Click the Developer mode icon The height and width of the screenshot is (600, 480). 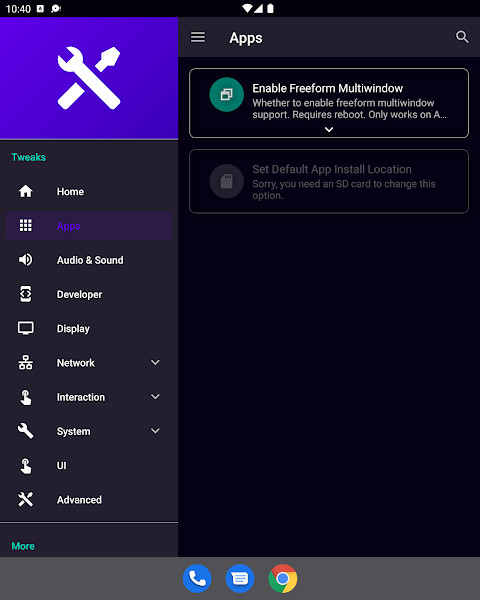26,294
